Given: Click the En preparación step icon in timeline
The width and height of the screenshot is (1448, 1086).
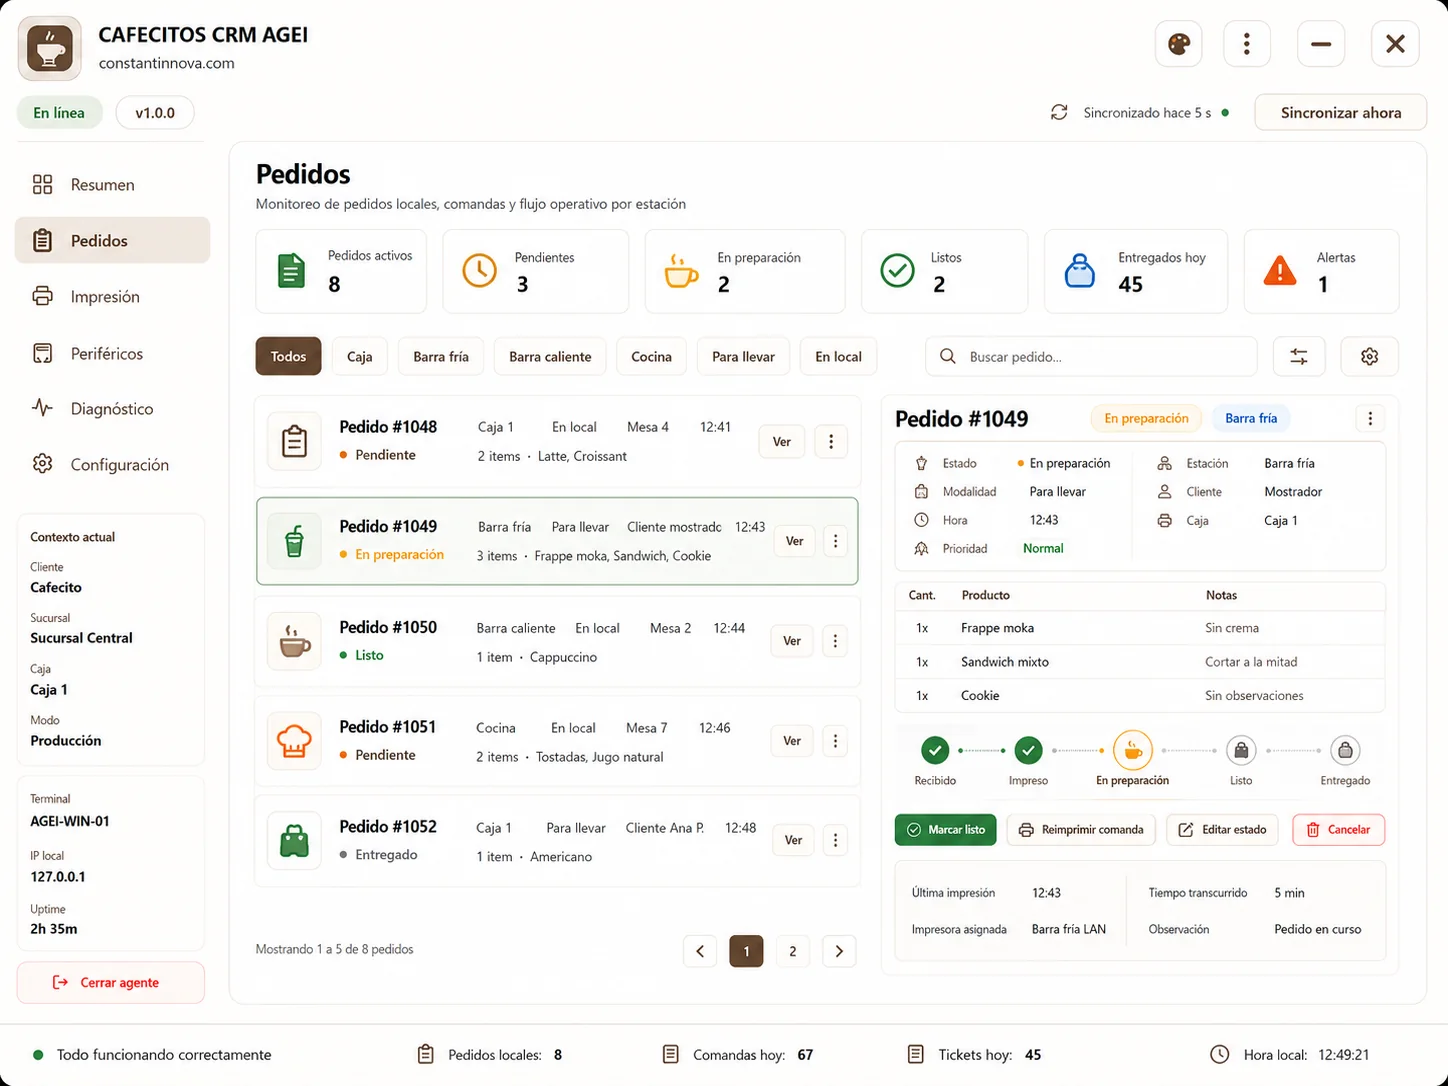Looking at the screenshot, I should [1132, 750].
